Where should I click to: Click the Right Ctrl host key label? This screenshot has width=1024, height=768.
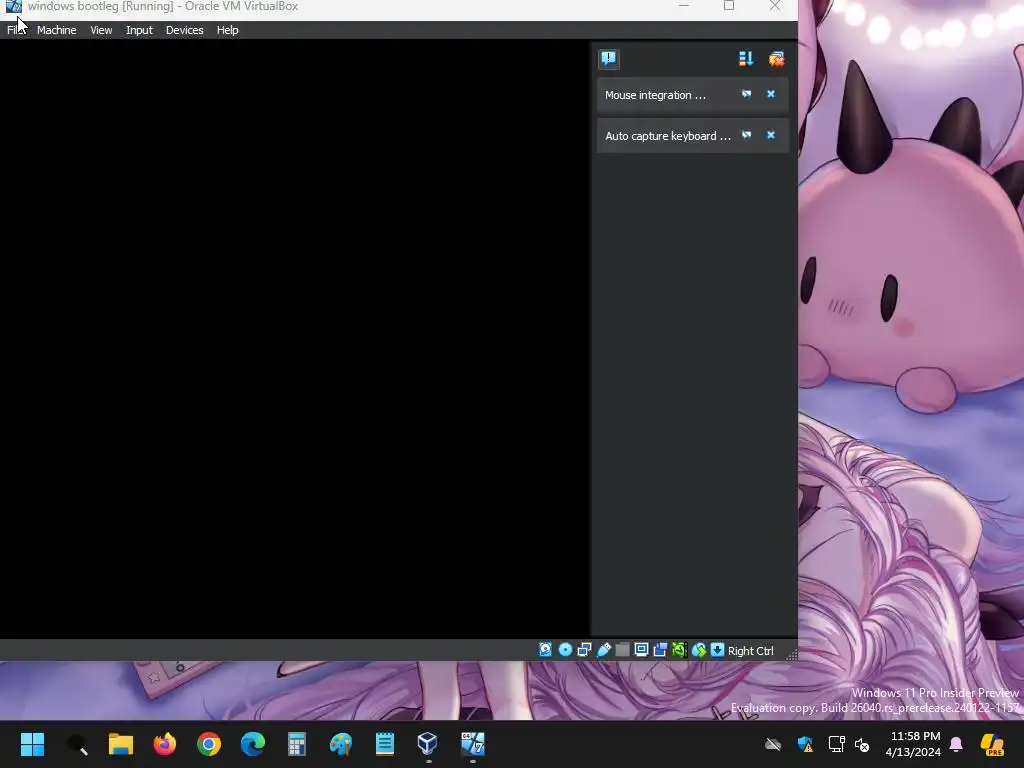(750, 651)
